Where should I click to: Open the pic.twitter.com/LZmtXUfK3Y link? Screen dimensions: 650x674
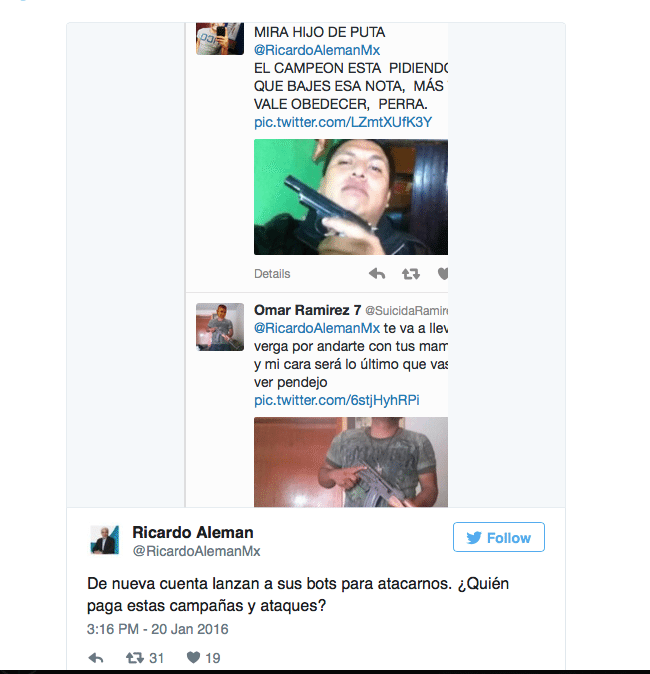(x=343, y=122)
